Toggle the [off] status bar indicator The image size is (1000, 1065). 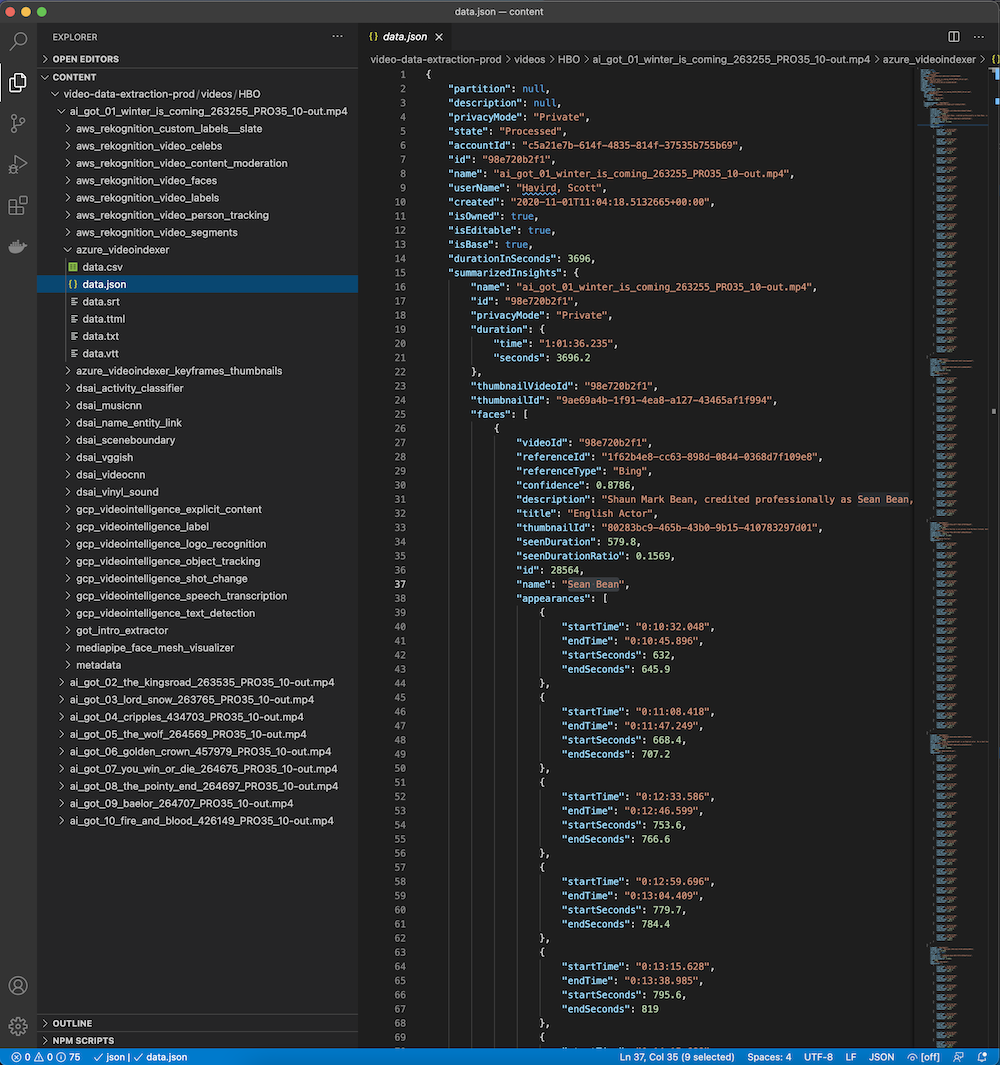point(924,1057)
